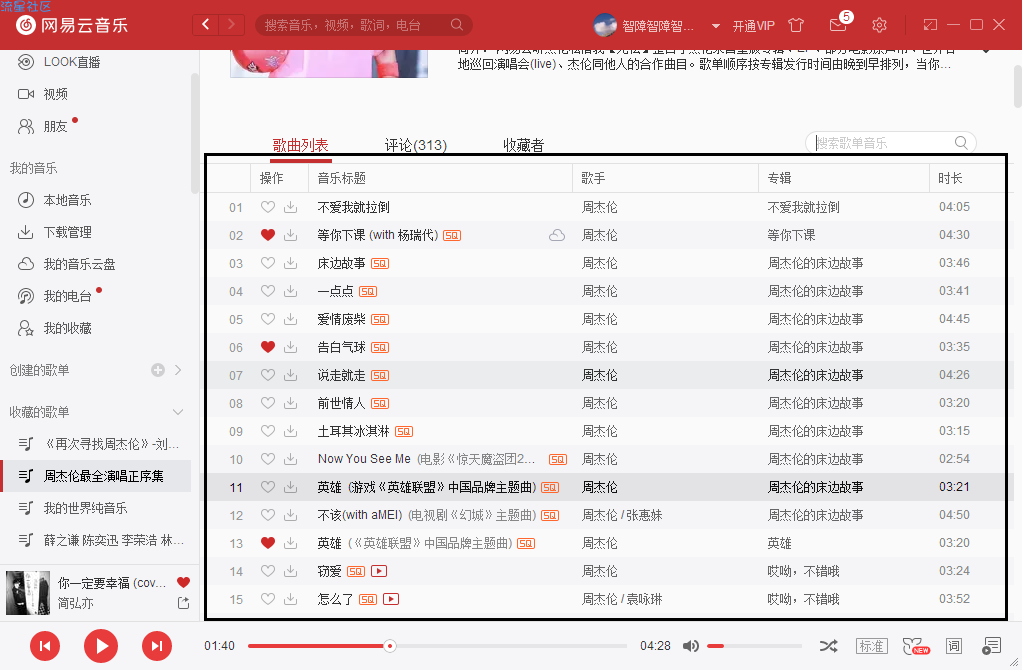Click the now playing album cover thumbnail

coord(27,592)
